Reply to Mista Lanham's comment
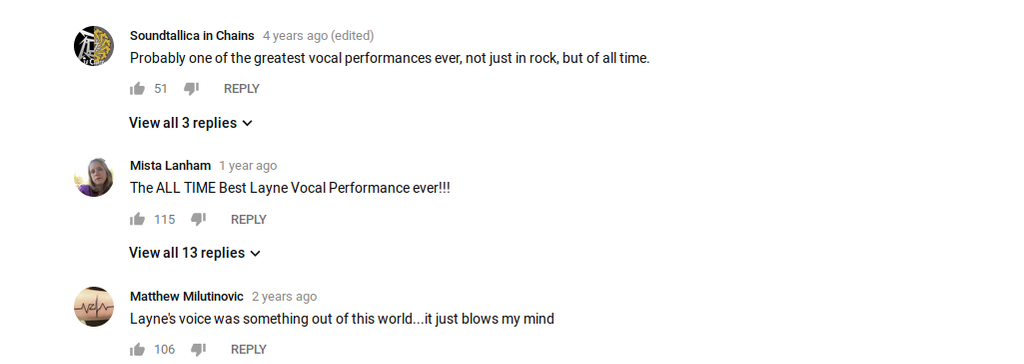1024x364 pixels. 249,220
